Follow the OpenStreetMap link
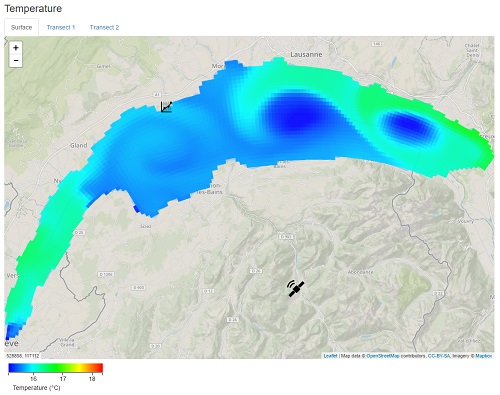 [383, 356]
